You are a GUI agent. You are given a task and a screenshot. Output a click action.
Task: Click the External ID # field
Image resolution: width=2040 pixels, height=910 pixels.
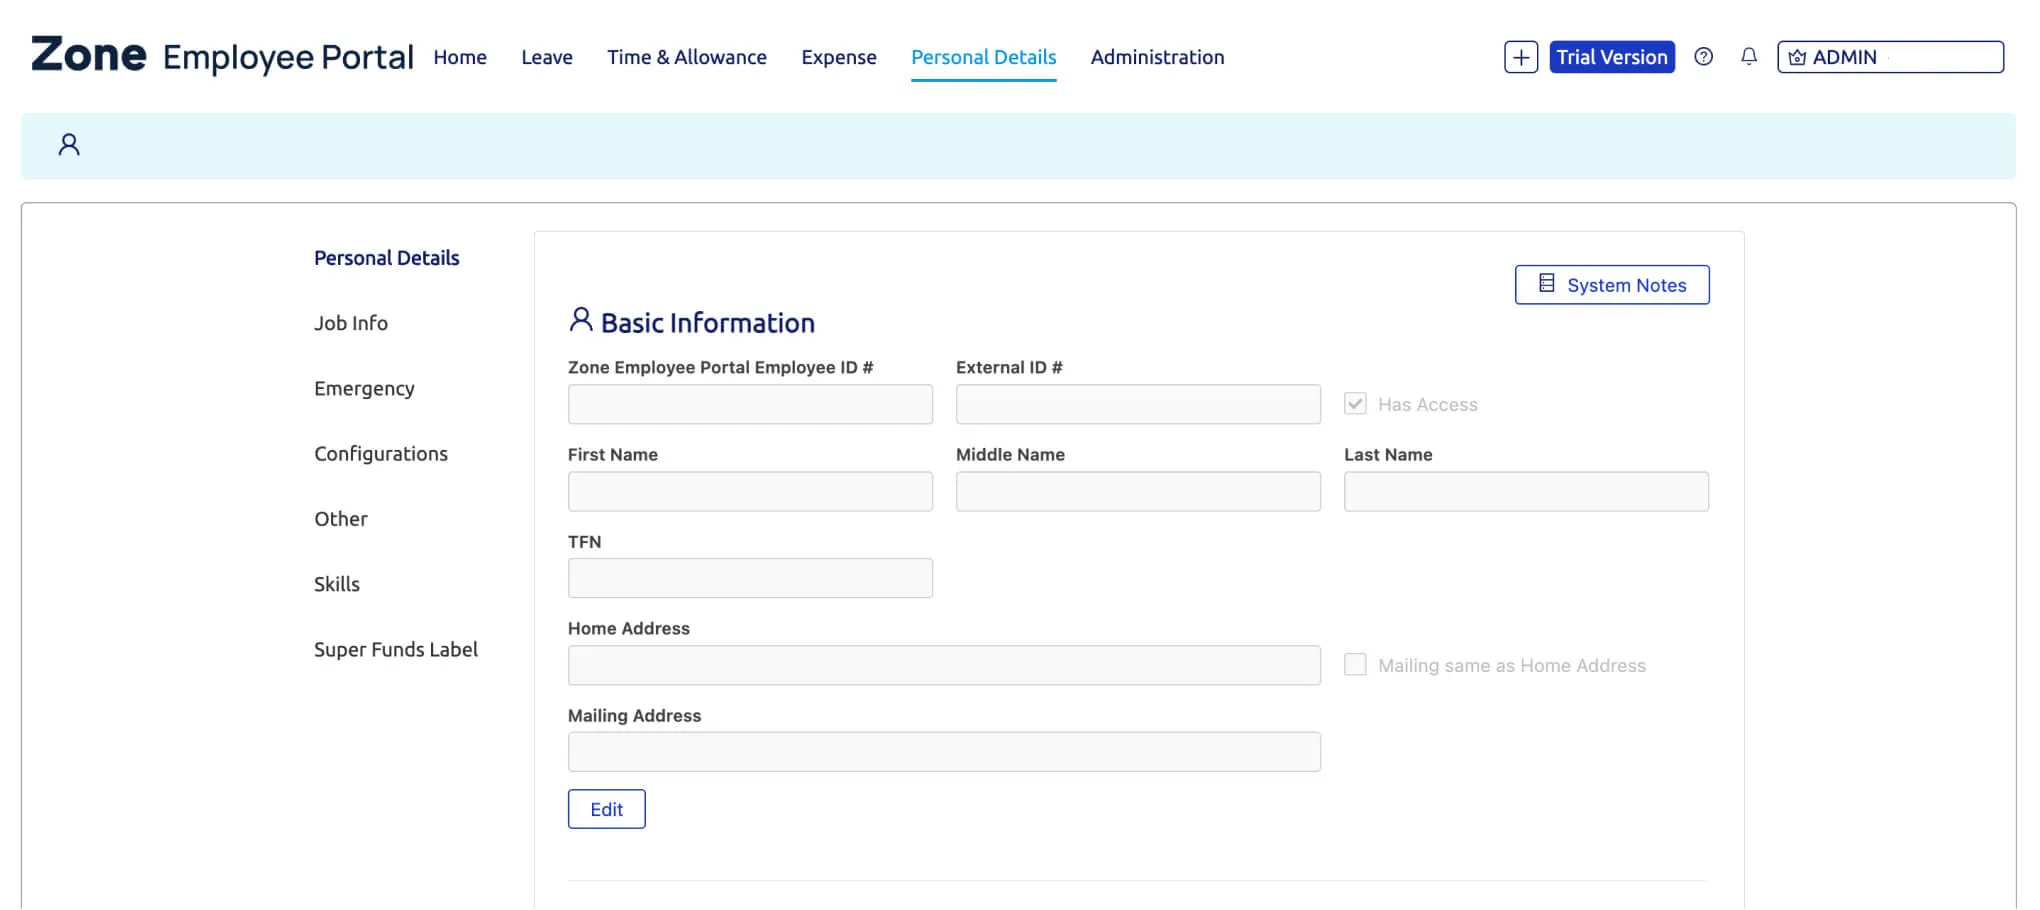click(1138, 404)
